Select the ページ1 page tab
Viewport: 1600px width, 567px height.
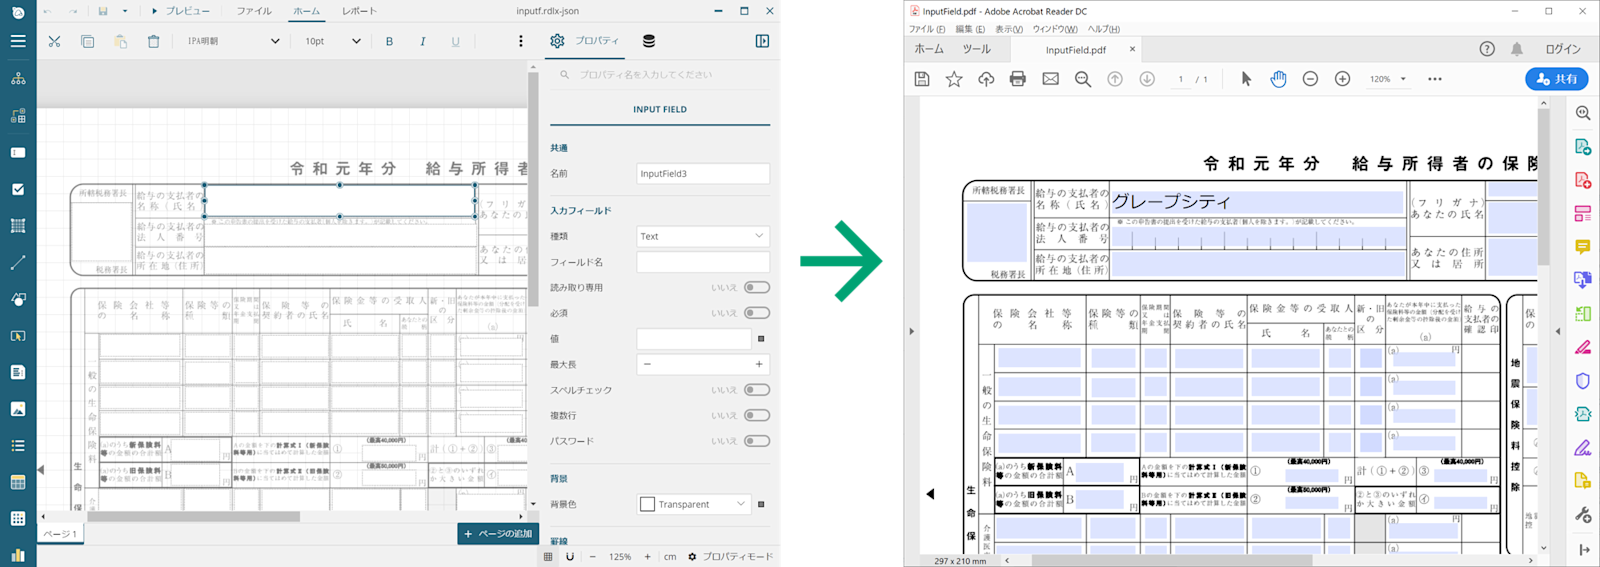[x=60, y=534]
